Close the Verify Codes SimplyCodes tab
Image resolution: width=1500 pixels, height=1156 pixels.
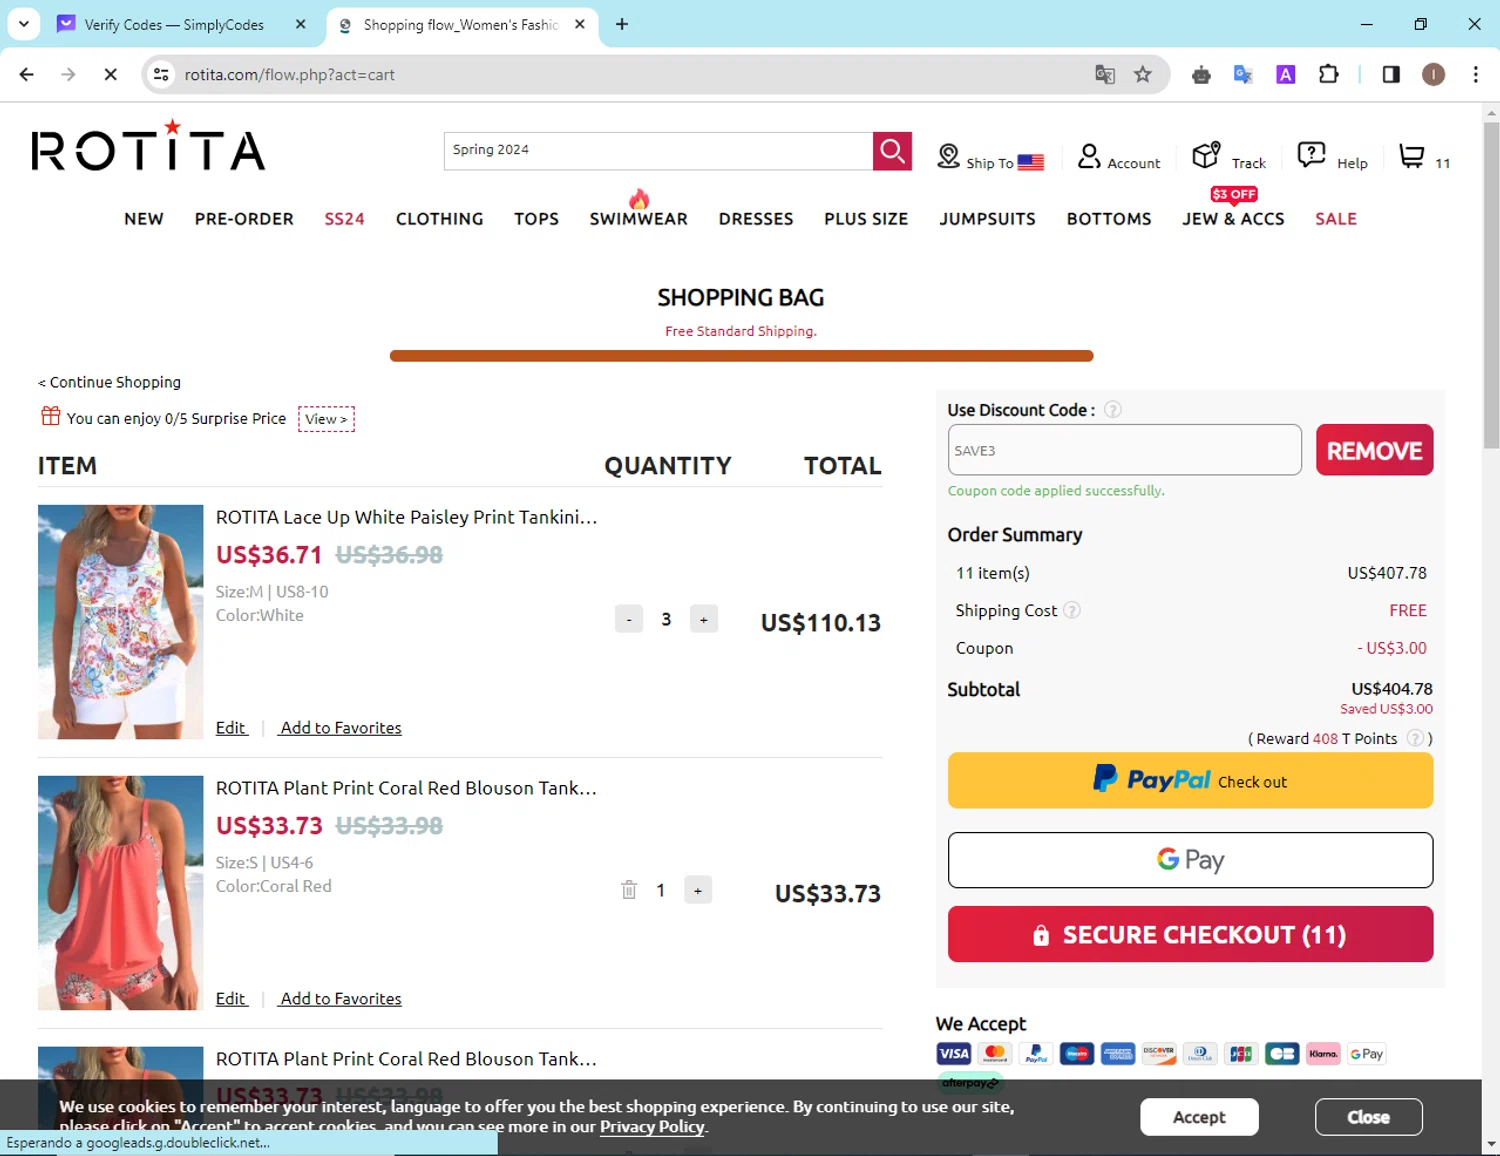300,24
